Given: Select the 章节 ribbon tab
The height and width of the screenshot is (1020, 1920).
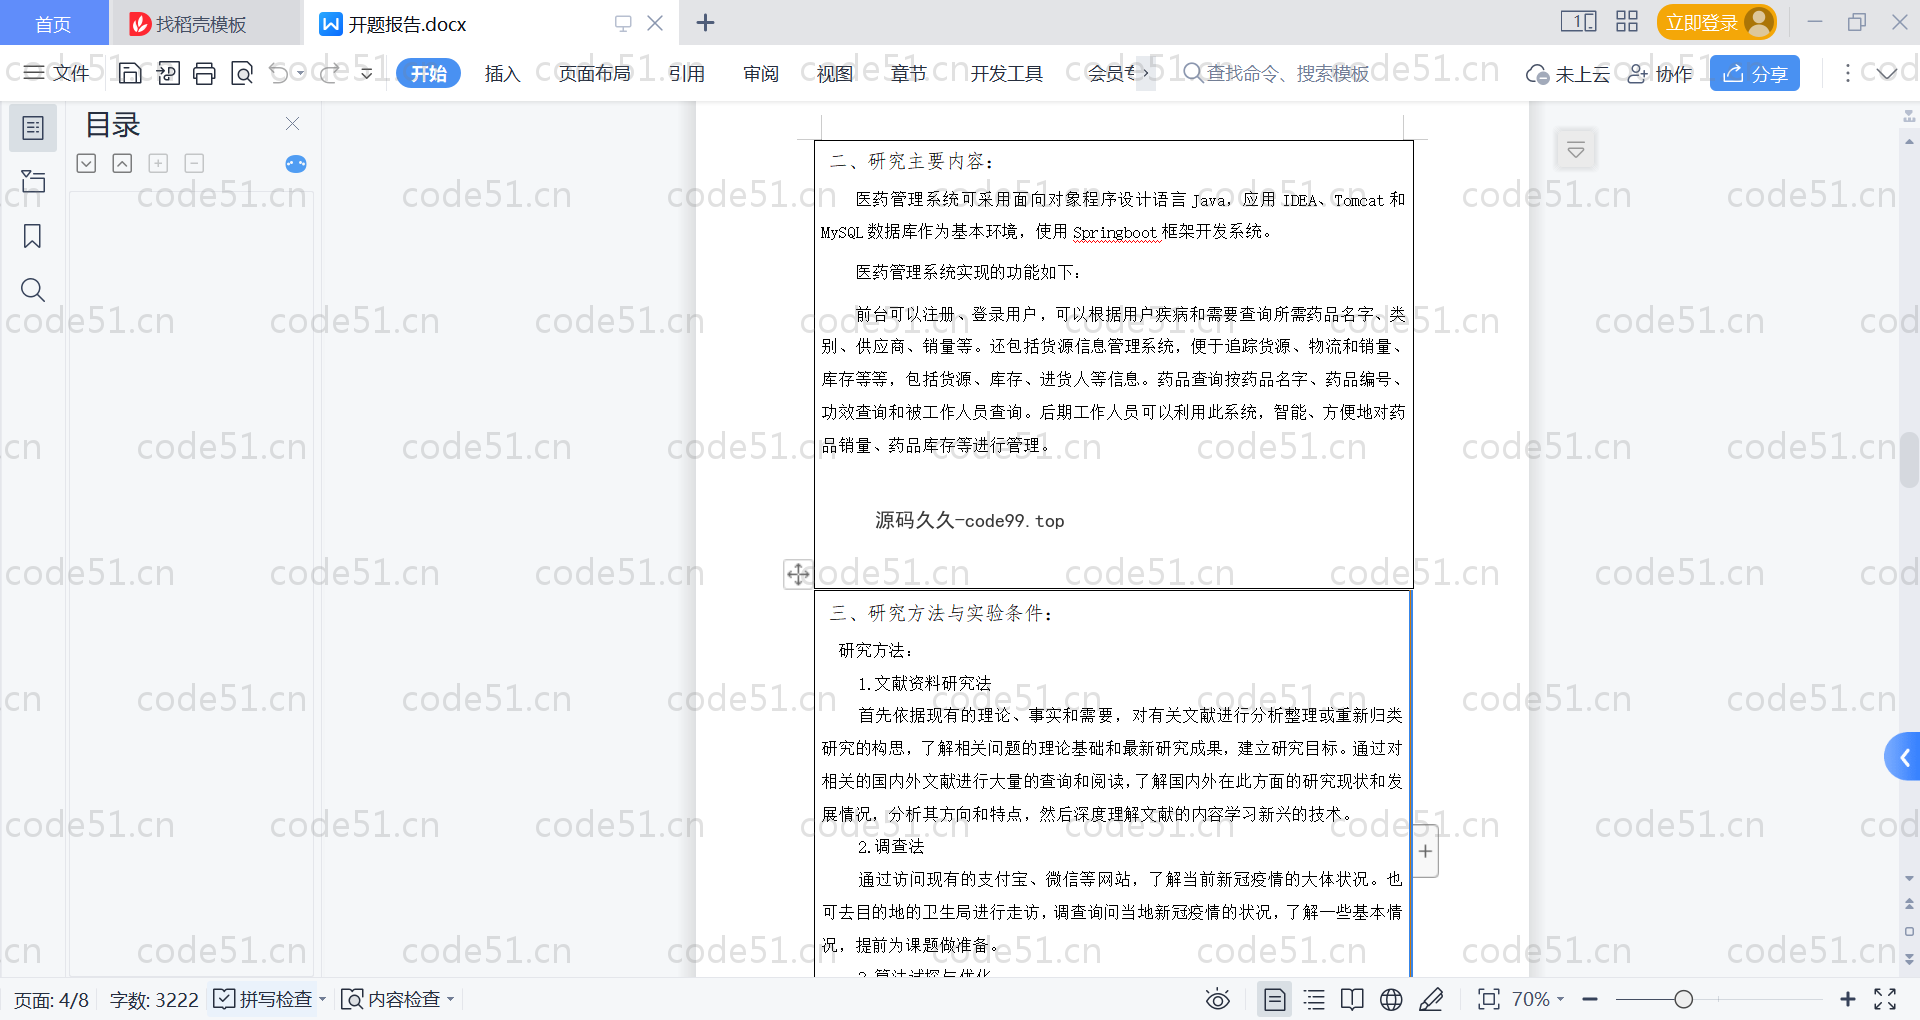Looking at the screenshot, I should point(909,73).
